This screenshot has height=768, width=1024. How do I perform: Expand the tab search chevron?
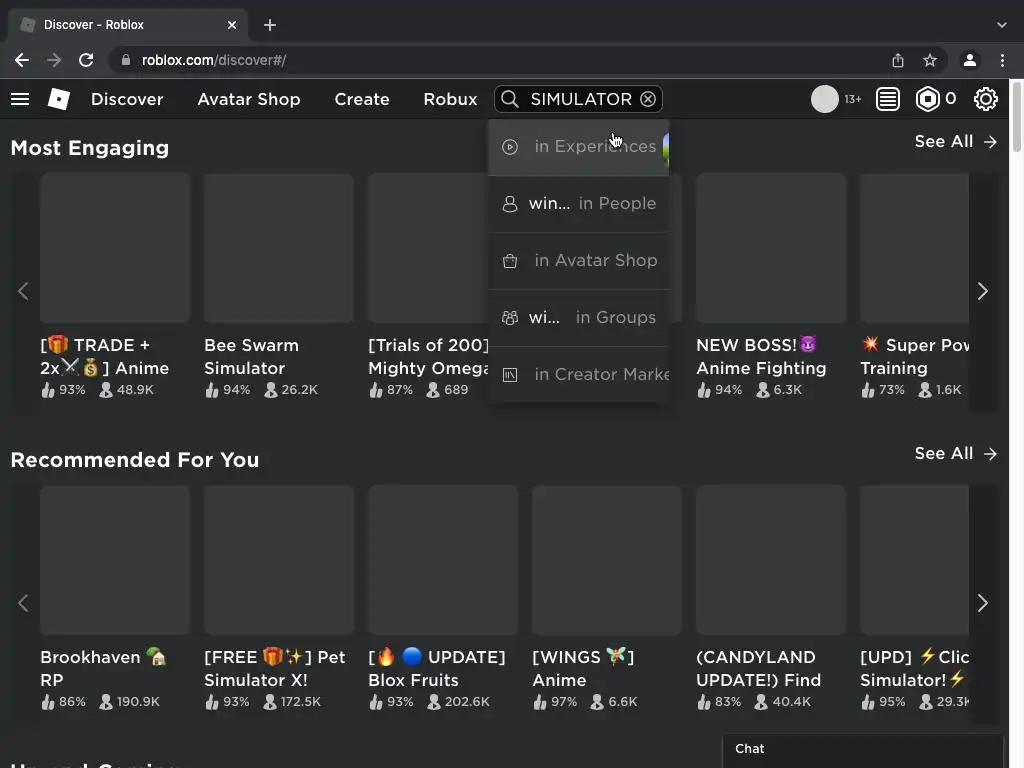[1002, 25]
